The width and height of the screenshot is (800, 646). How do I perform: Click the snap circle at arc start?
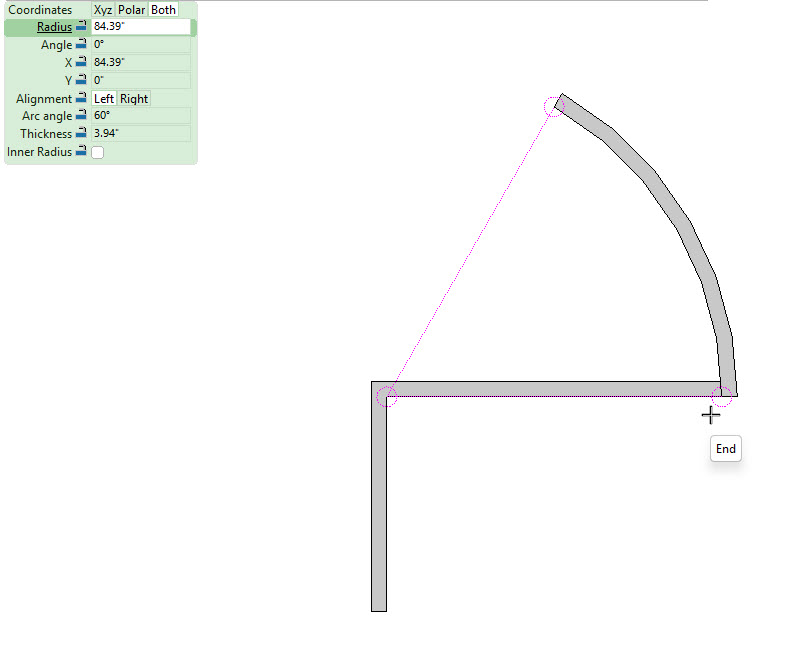pos(722,396)
